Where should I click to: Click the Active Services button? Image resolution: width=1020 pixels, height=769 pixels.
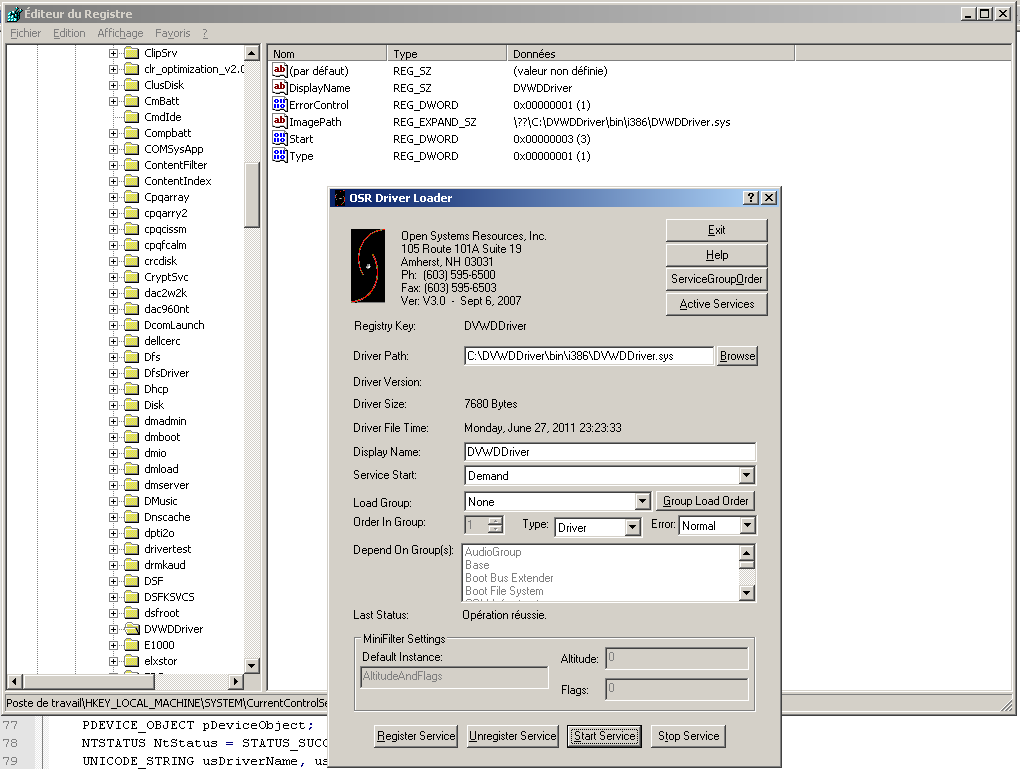tap(716, 304)
